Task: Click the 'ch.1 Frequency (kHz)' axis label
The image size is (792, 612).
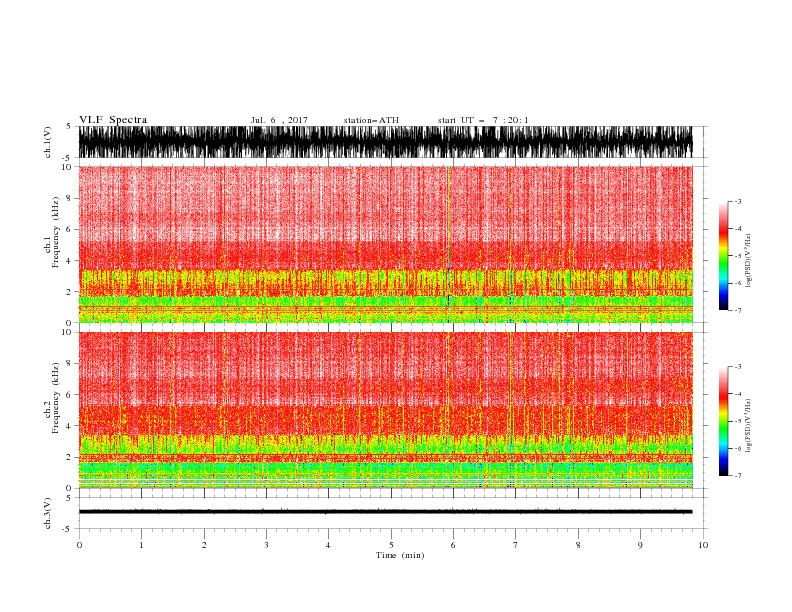Action: 52,233
